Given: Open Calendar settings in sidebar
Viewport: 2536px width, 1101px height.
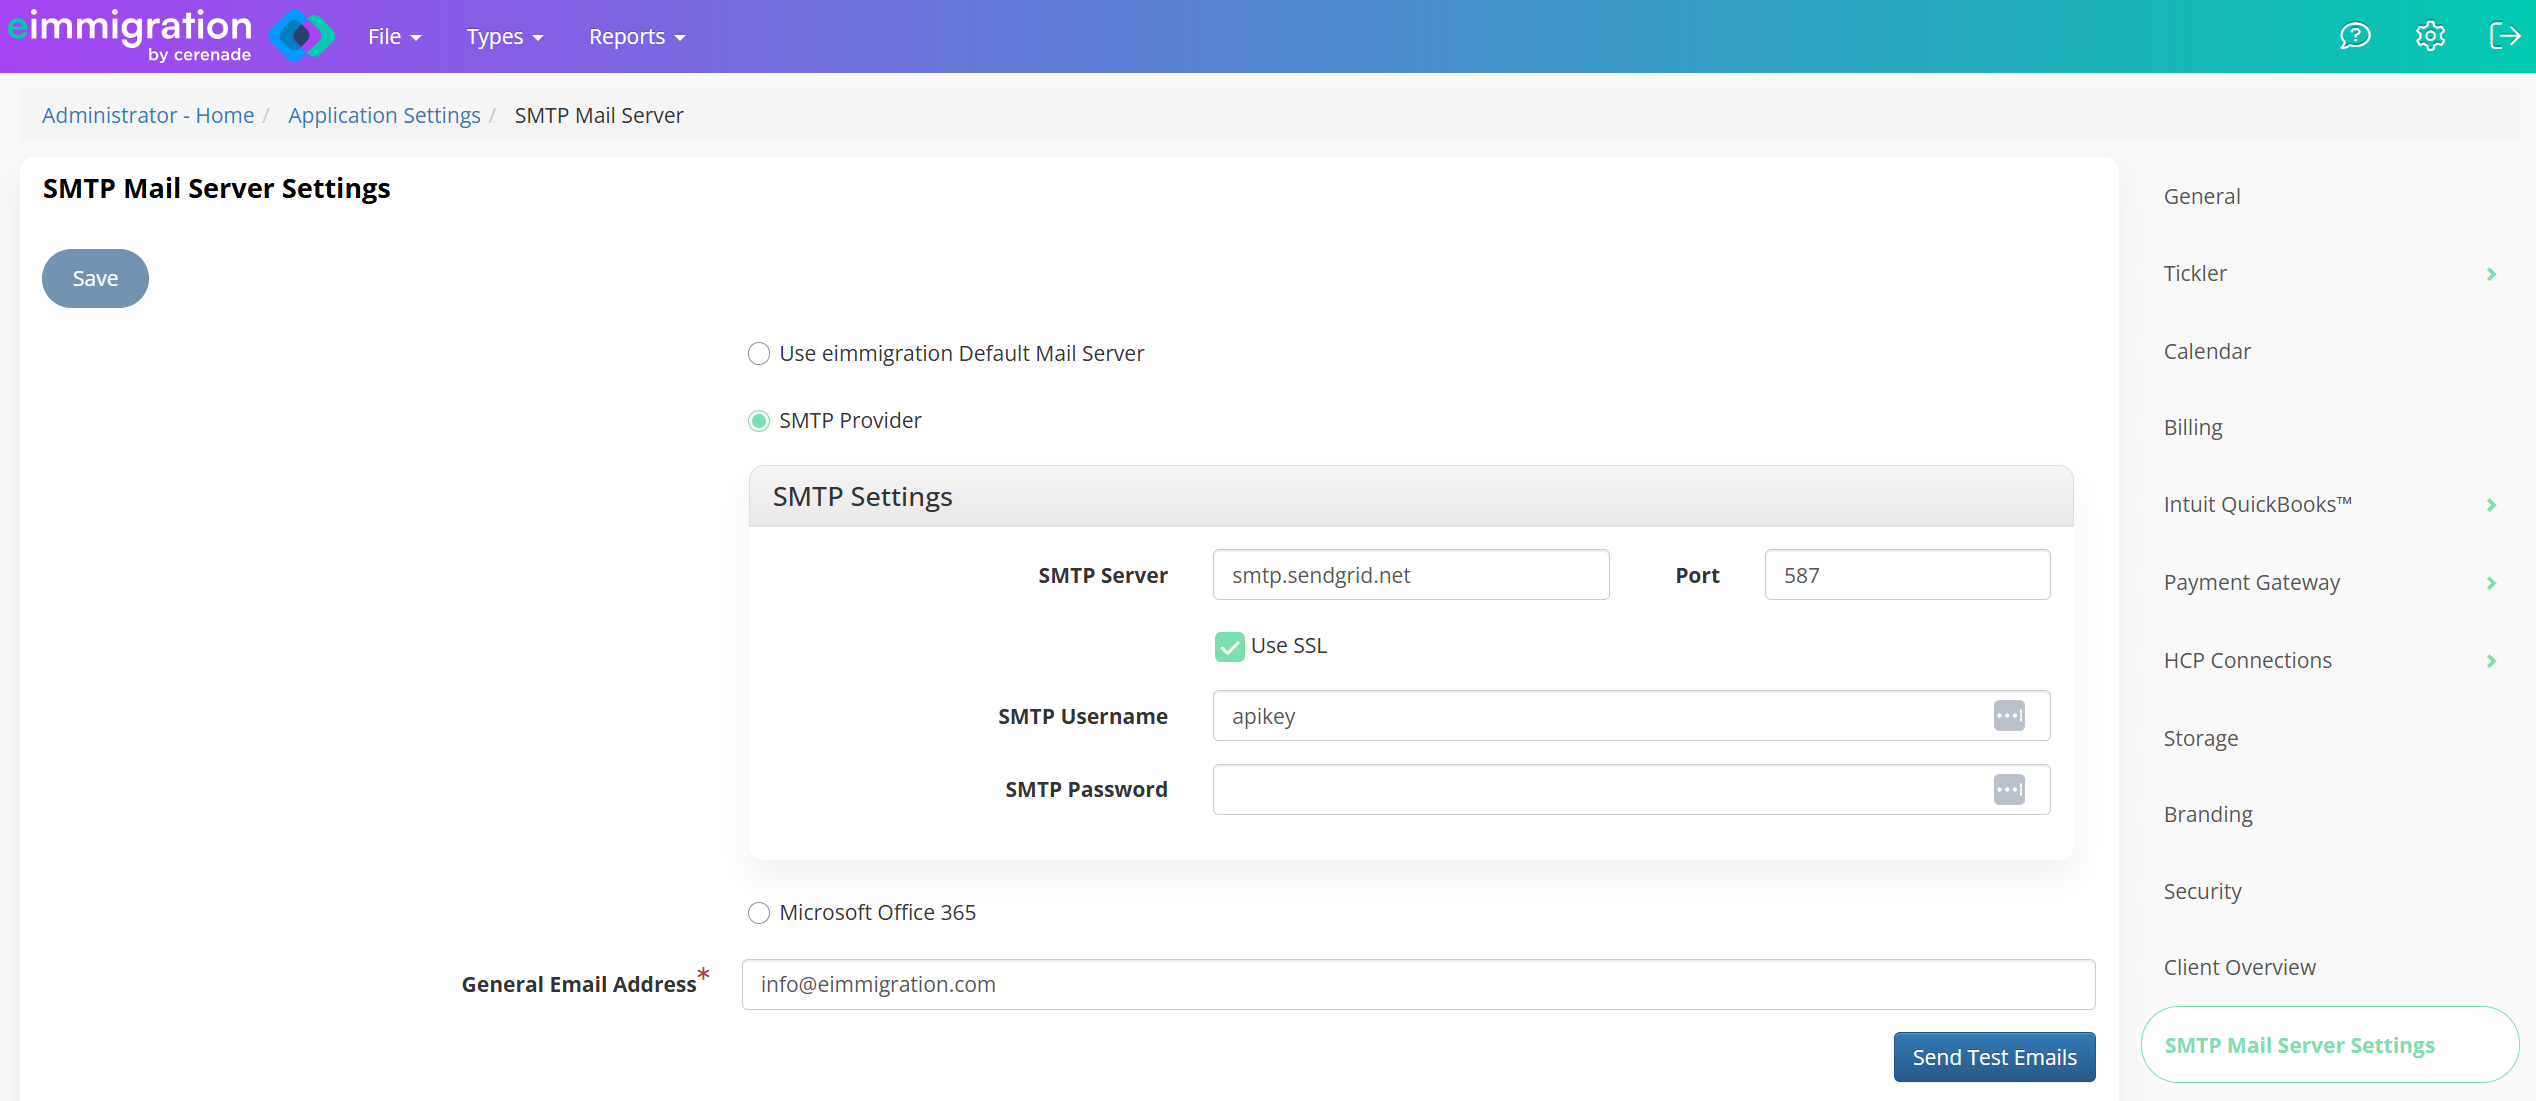Looking at the screenshot, I should (2207, 352).
